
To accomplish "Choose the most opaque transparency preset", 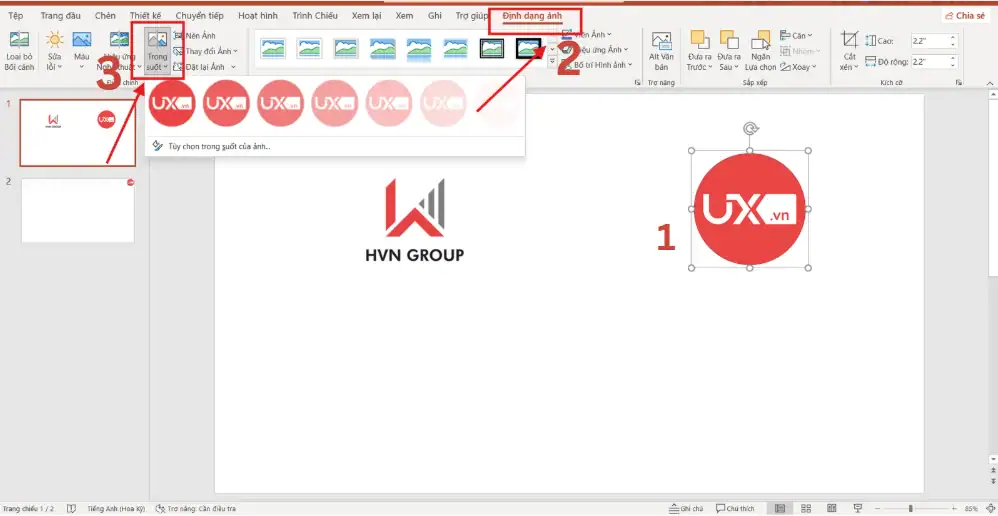I will (172, 103).
